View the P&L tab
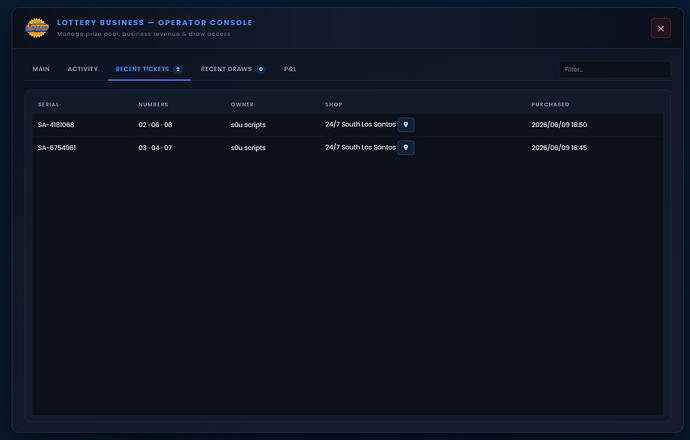Screen dimensions: 690x440 coord(290,69)
